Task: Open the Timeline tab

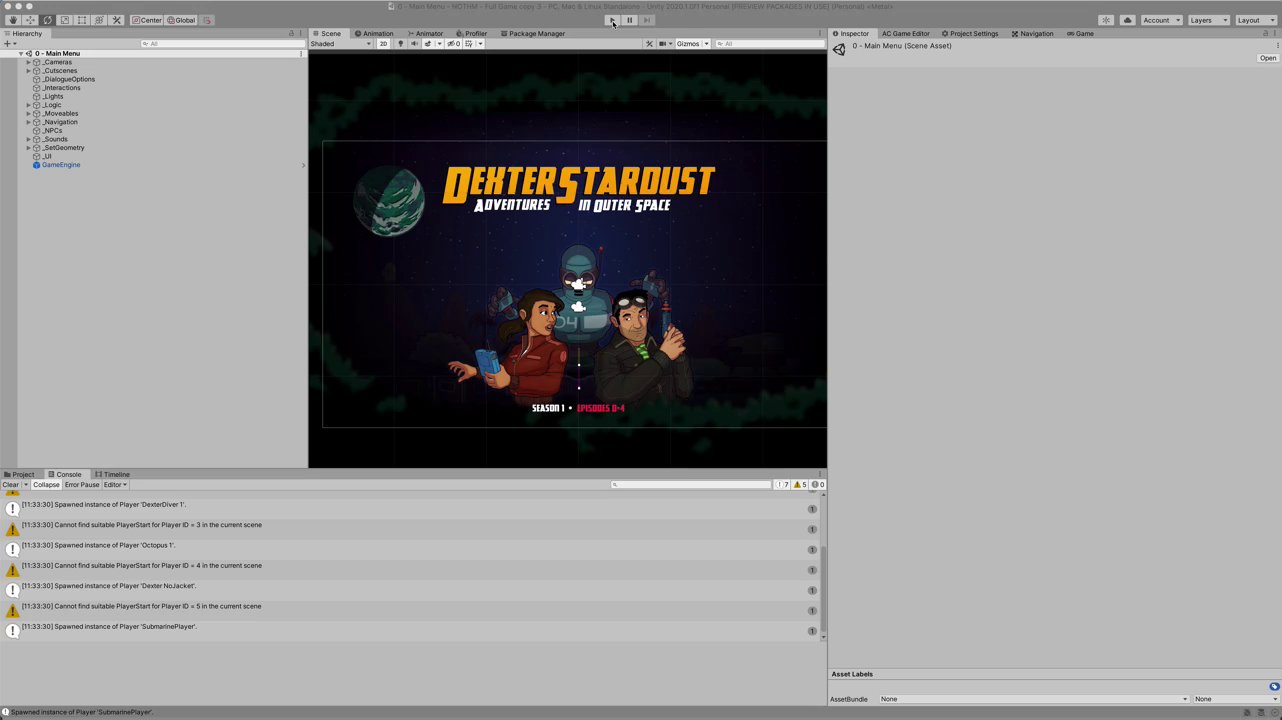Action: (113, 474)
